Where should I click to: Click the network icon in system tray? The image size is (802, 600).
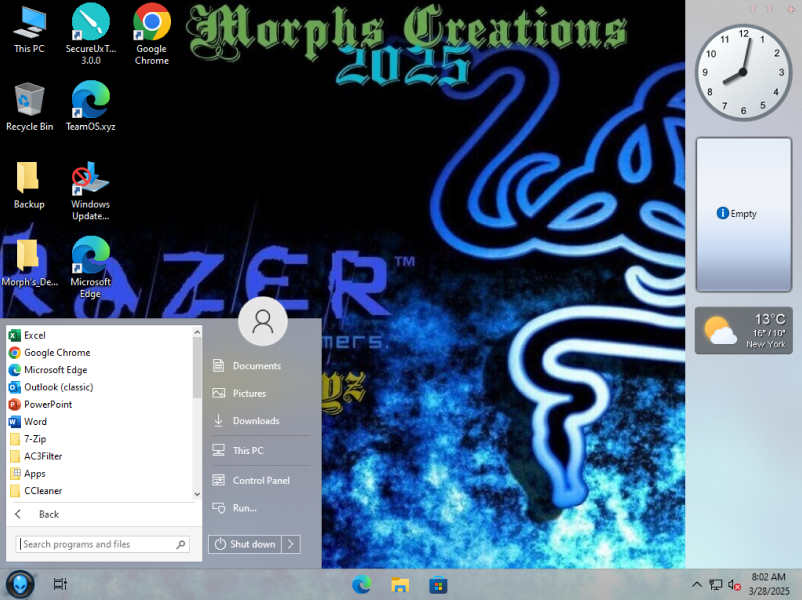[x=716, y=585]
